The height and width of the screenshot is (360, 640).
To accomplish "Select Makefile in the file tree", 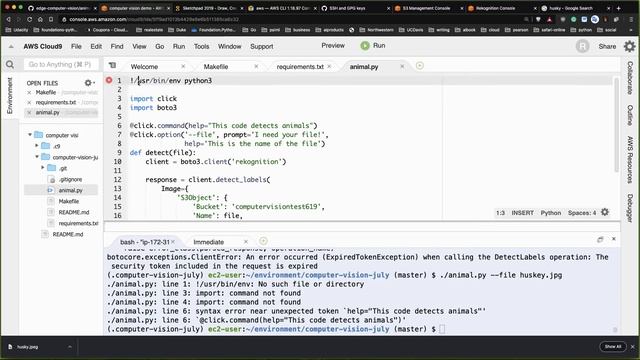I will tap(69, 201).
